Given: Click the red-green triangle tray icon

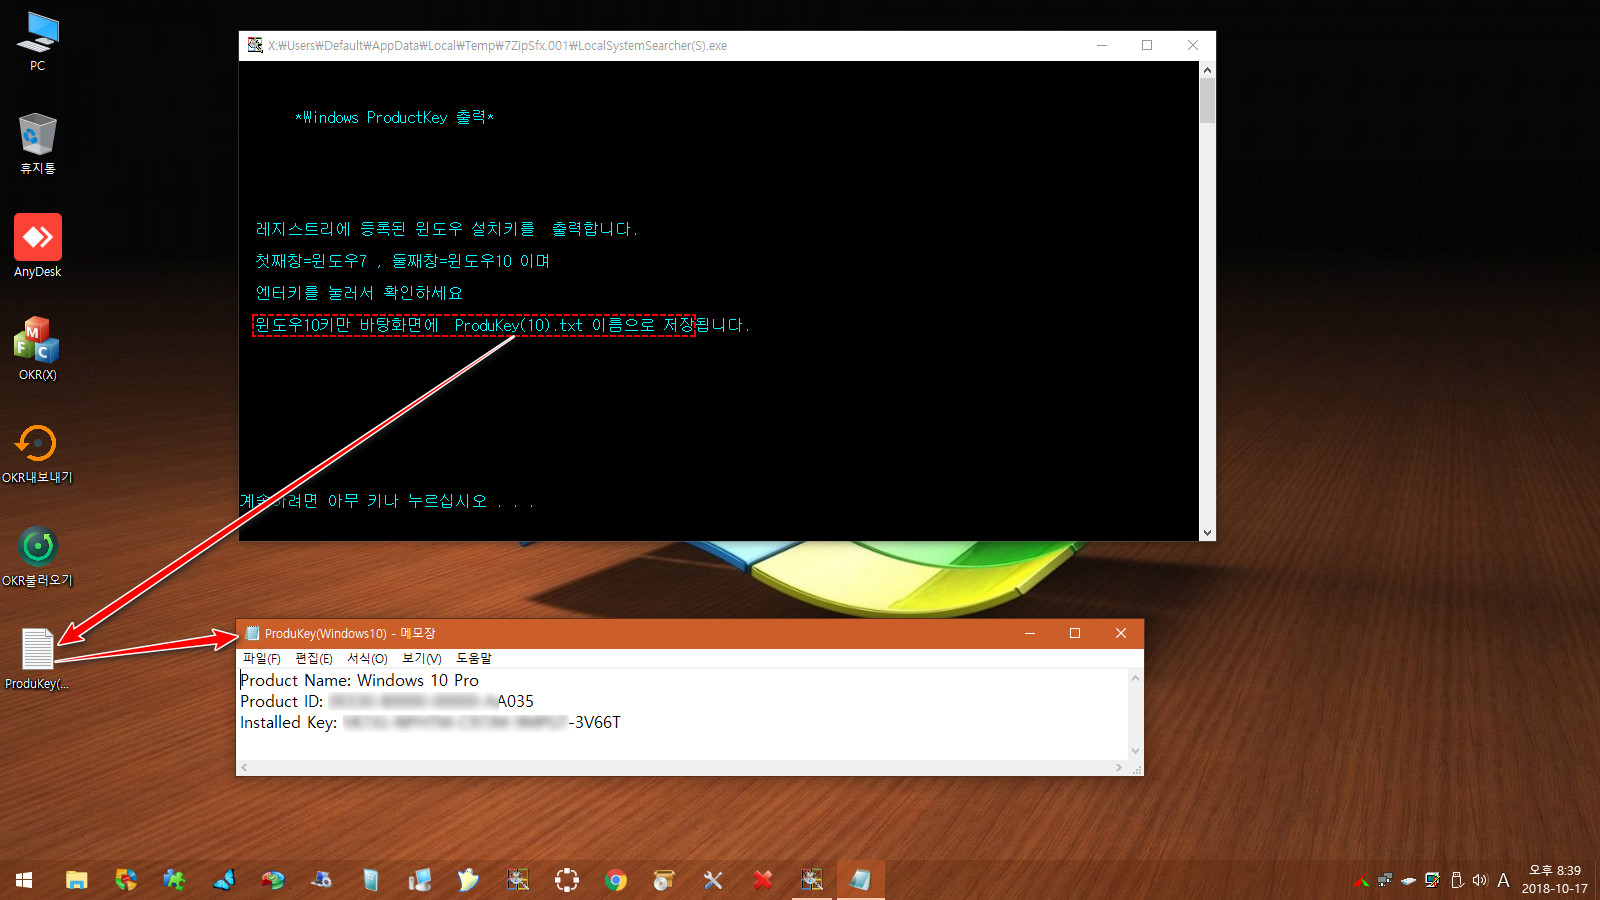Looking at the screenshot, I should [x=1361, y=881].
